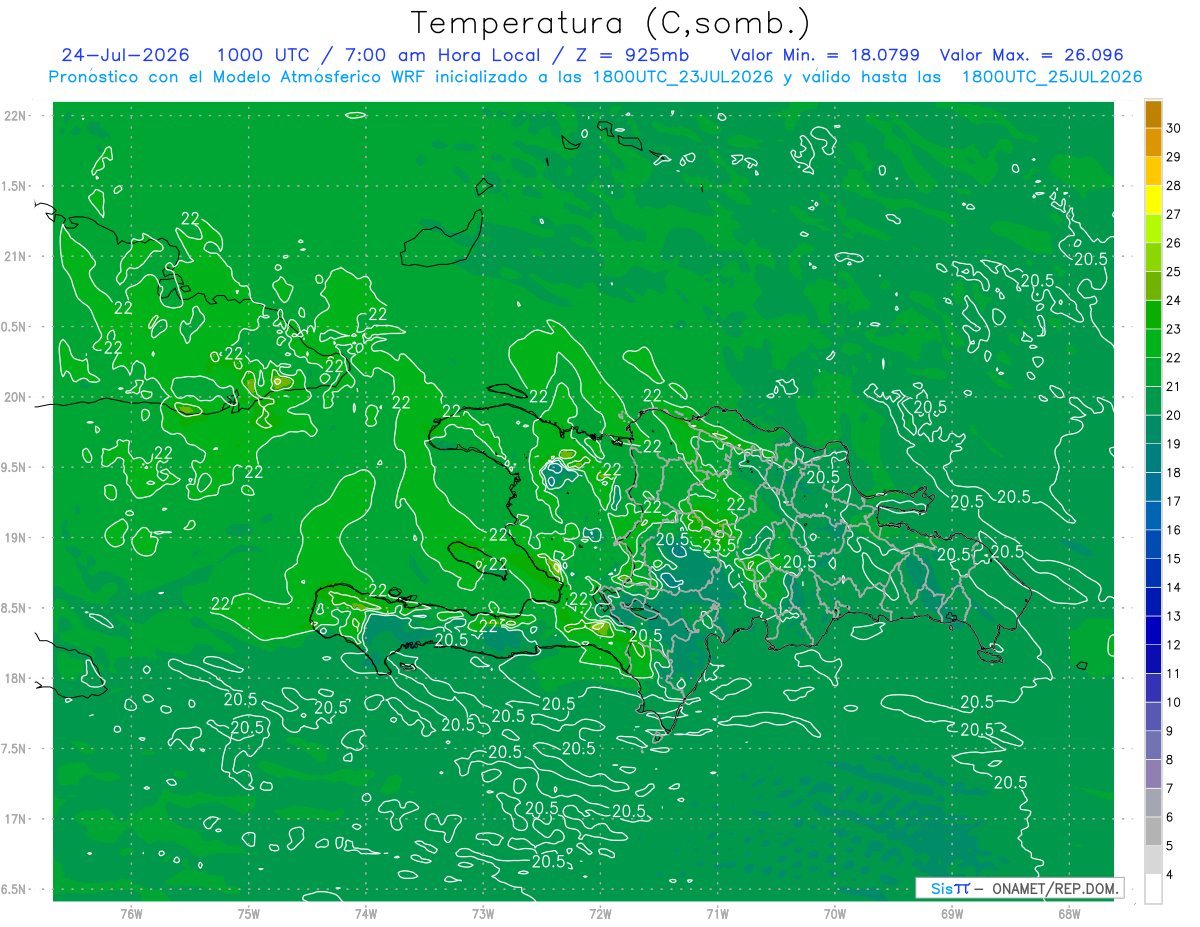Click the "11" label on the color scale

[1174, 673]
